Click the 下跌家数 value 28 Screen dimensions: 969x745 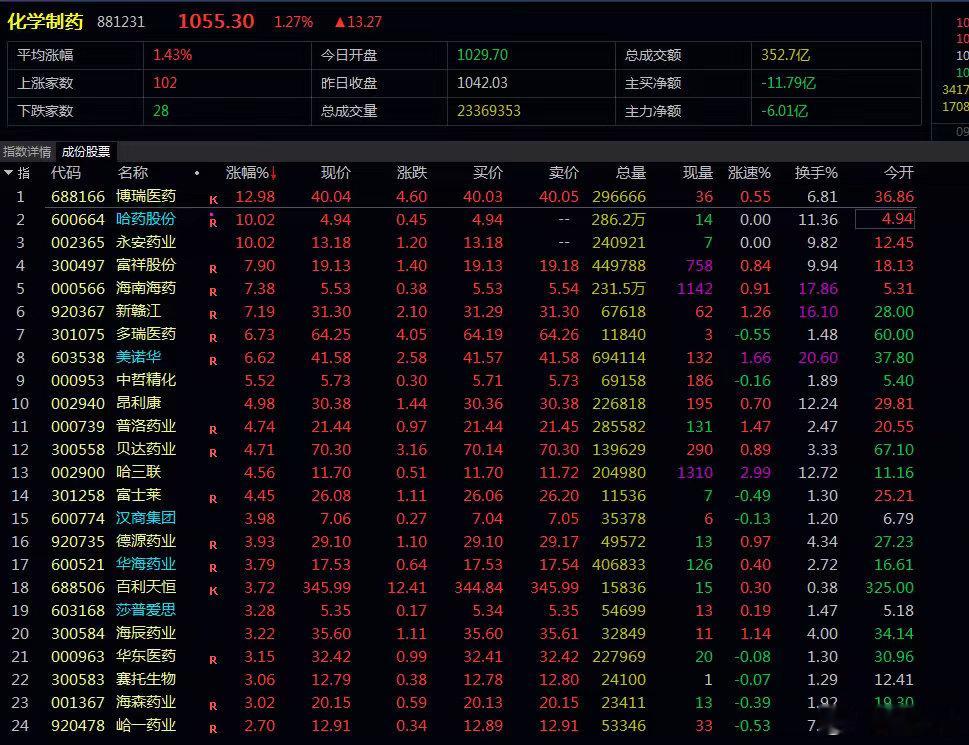[161, 111]
